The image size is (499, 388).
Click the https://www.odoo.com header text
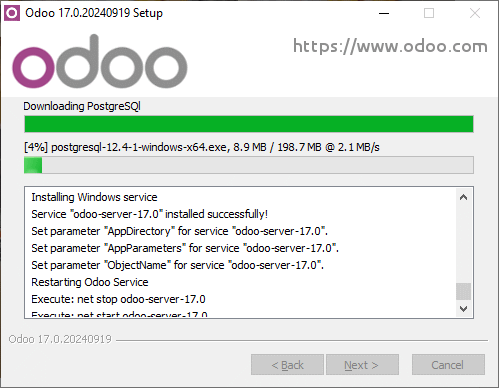[390, 47]
